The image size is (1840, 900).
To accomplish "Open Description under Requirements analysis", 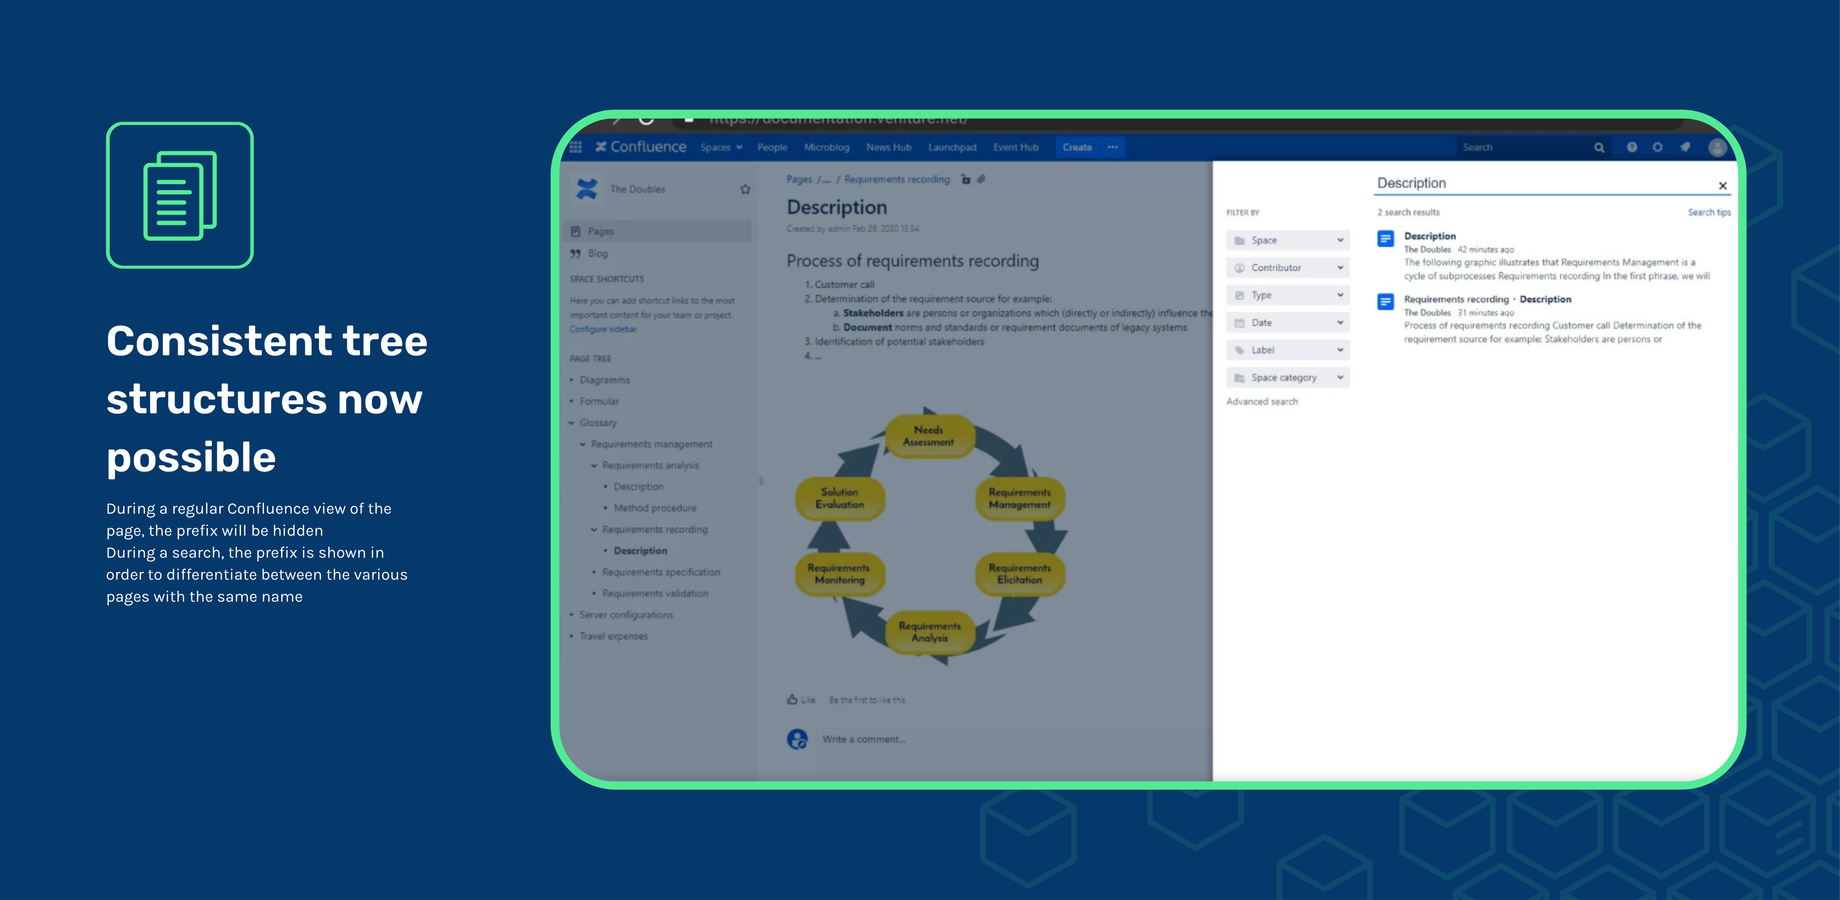I will point(639,487).
